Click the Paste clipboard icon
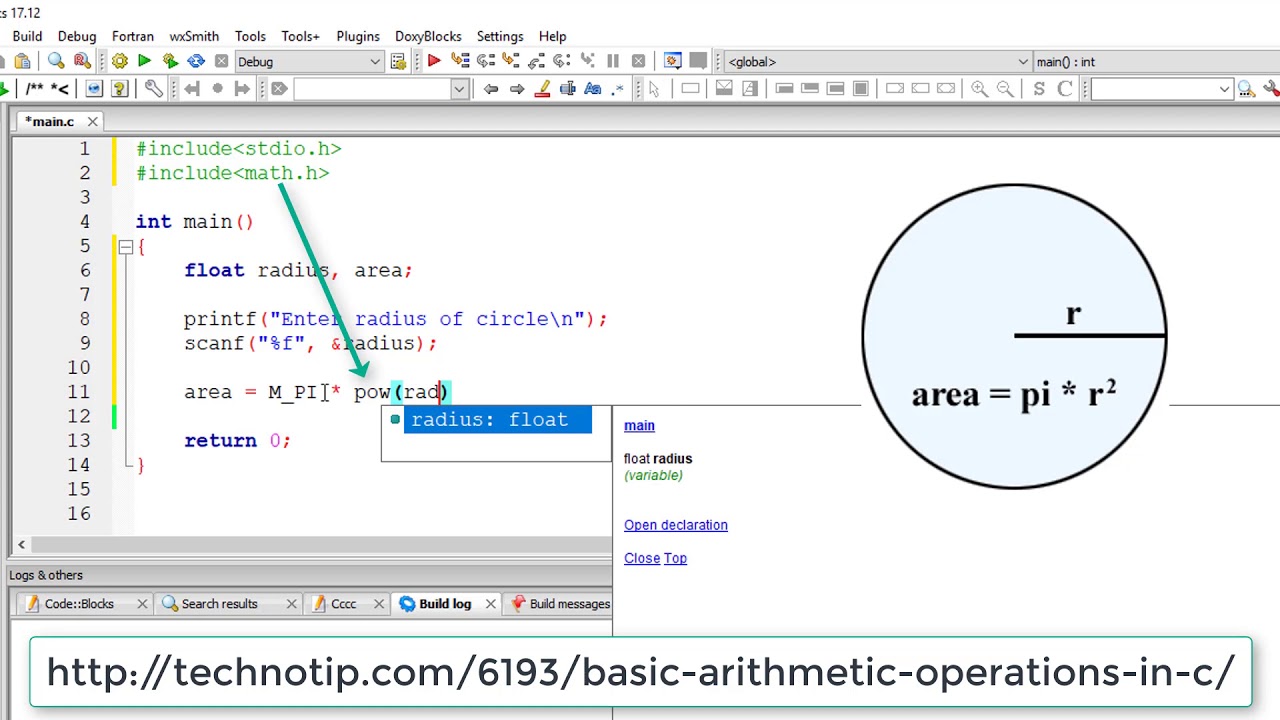The image size is (1280, 720). (x=22, y=62)
